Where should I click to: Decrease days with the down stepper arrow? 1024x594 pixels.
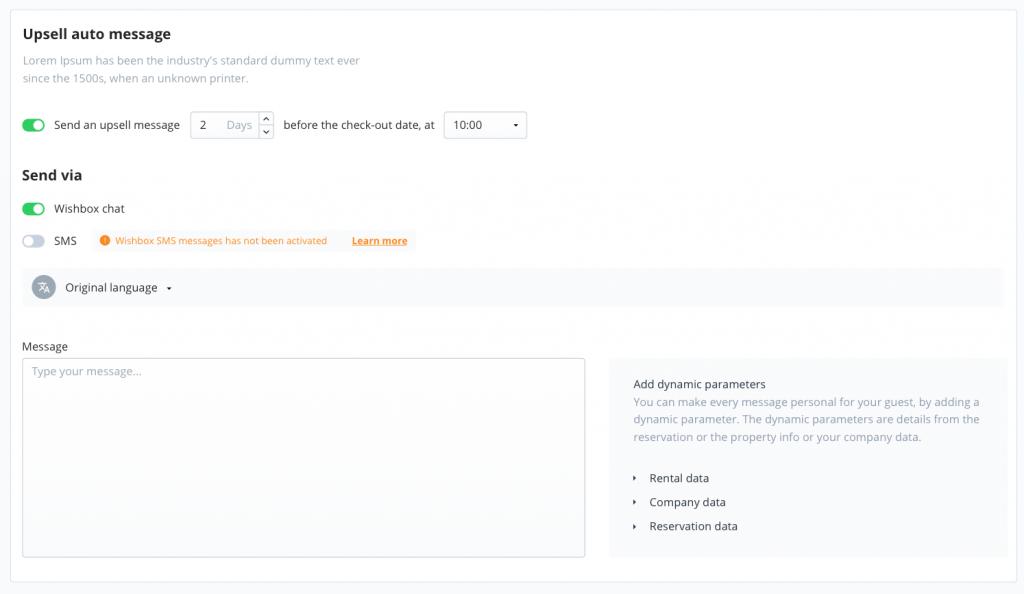266,131
